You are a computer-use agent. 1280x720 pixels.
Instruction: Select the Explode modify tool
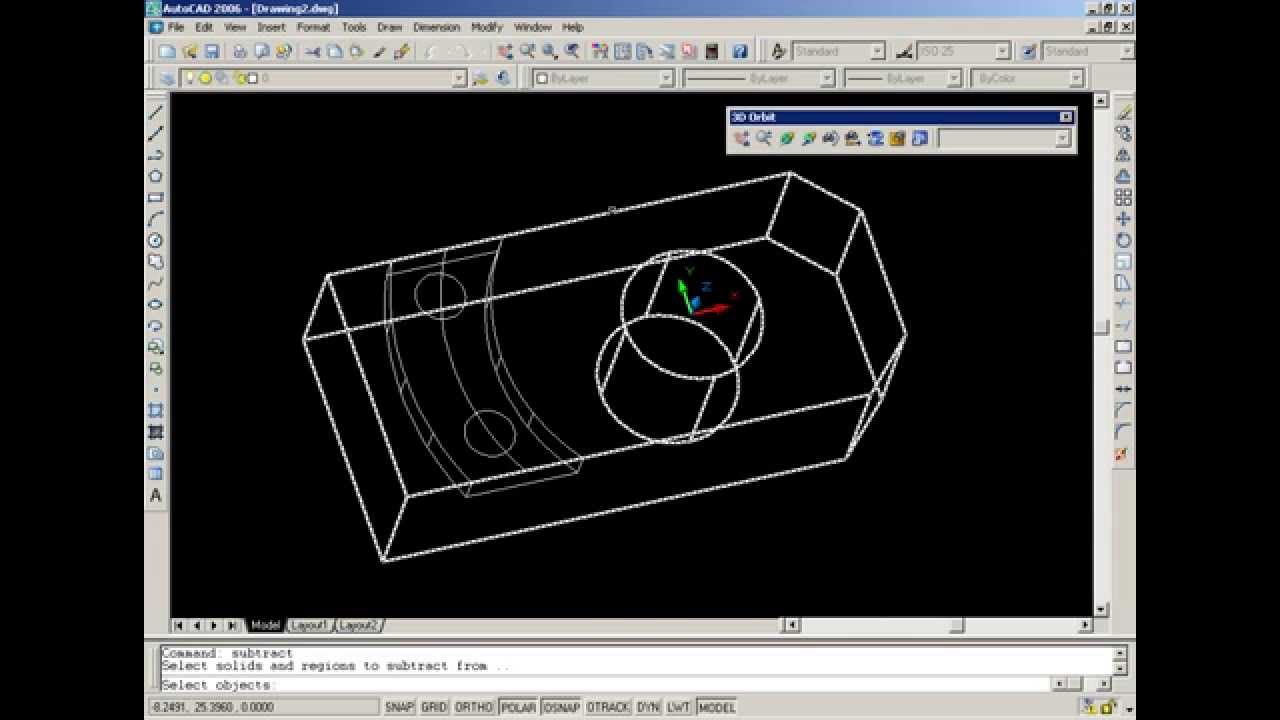coord(1123,454)
